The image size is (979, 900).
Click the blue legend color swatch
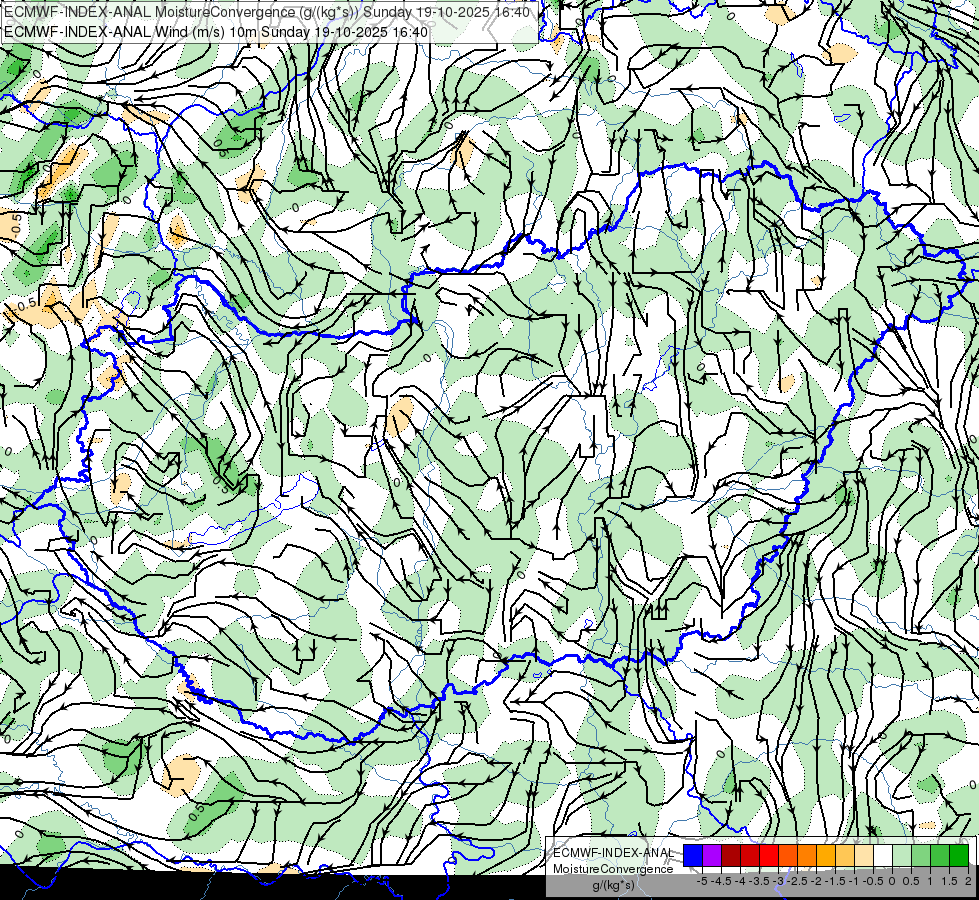tap(693, 856)
